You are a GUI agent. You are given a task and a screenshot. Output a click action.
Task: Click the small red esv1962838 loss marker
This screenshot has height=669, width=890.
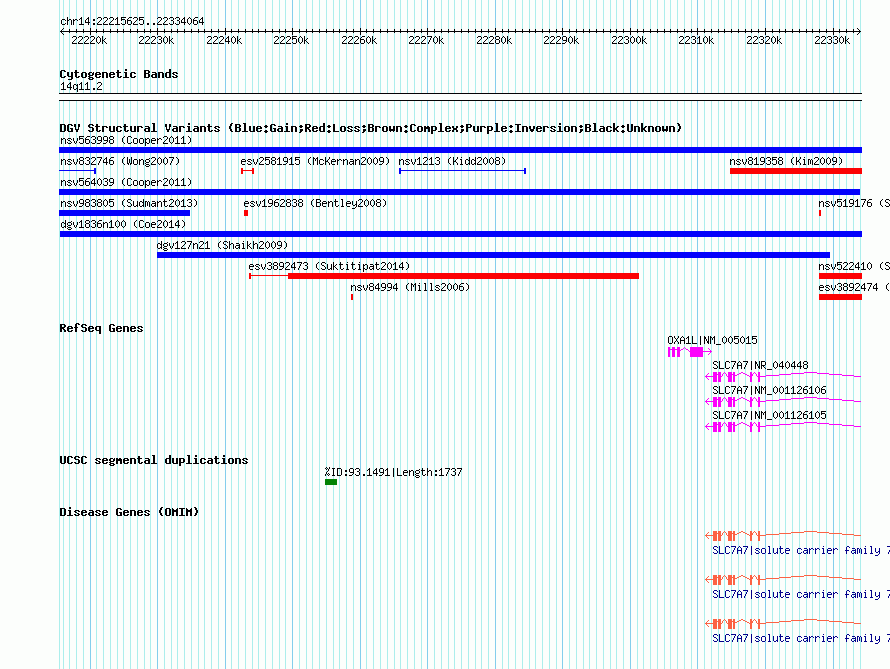[x=246, y=213]
